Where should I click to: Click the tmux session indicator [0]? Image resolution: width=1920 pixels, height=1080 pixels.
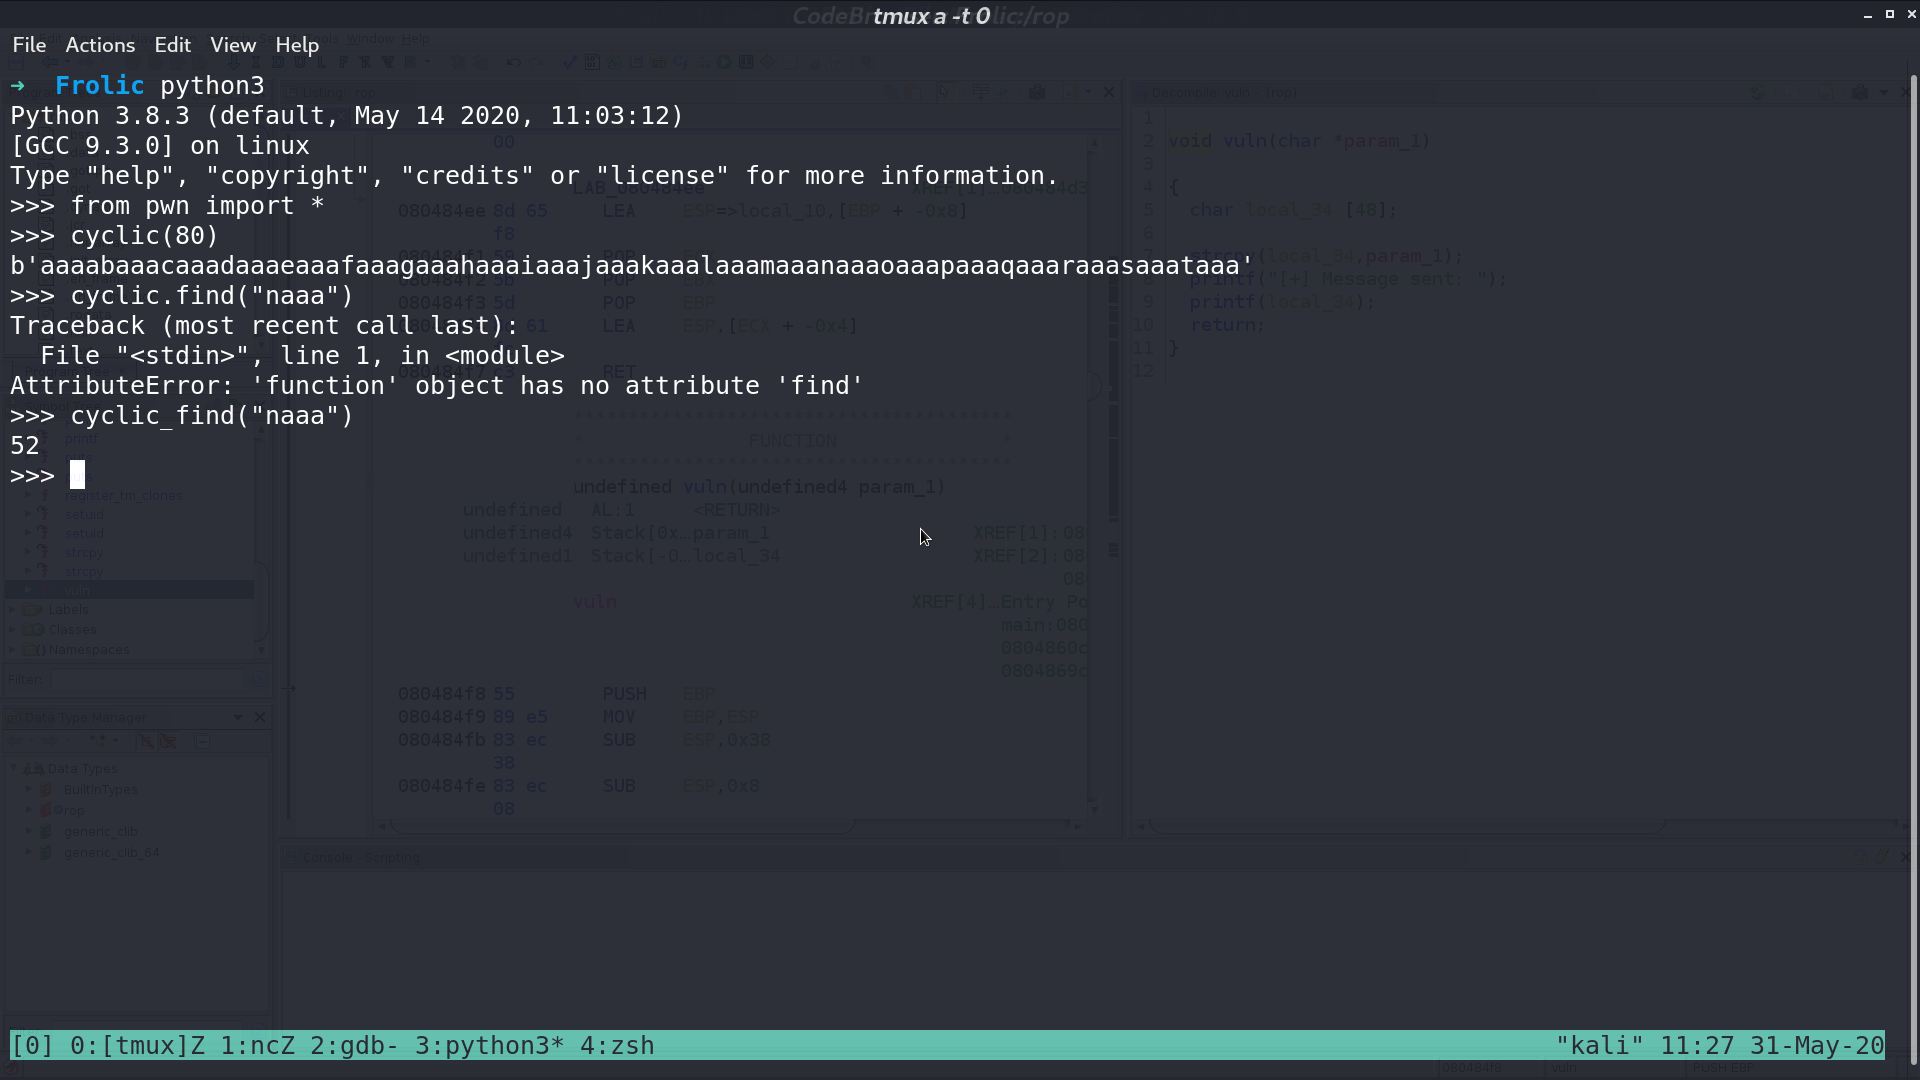(32, 1046)
